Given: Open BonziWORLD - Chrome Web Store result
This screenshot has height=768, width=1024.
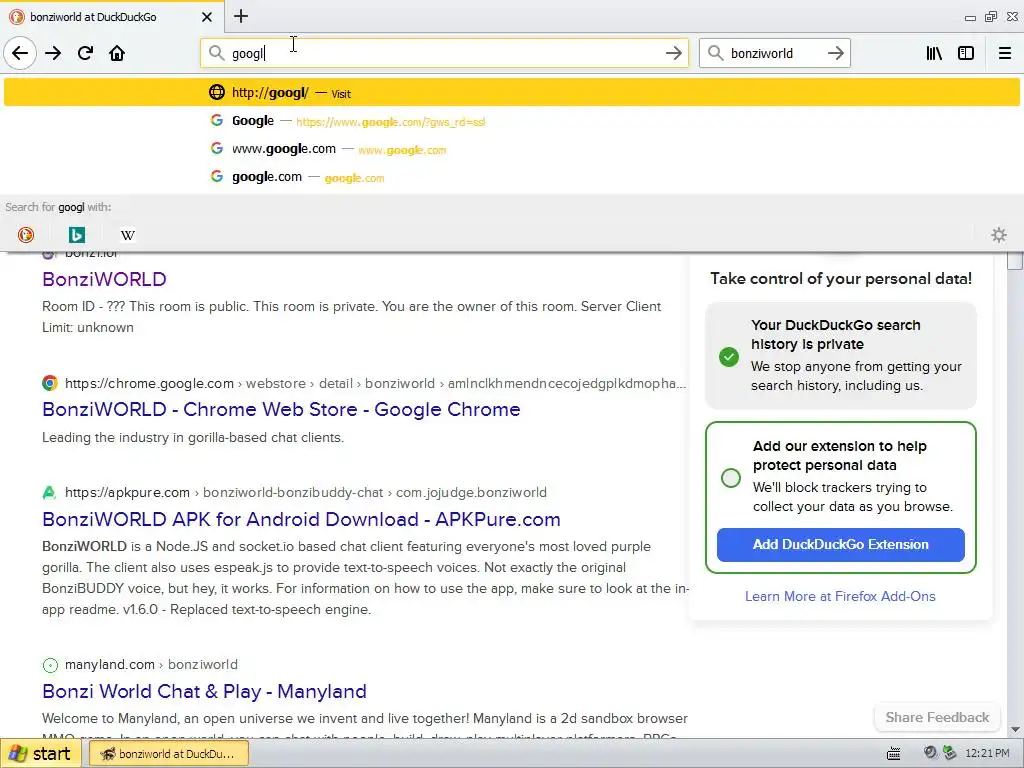Looking at the screenshot, I should pyautogui.click(x=281, y=409).
